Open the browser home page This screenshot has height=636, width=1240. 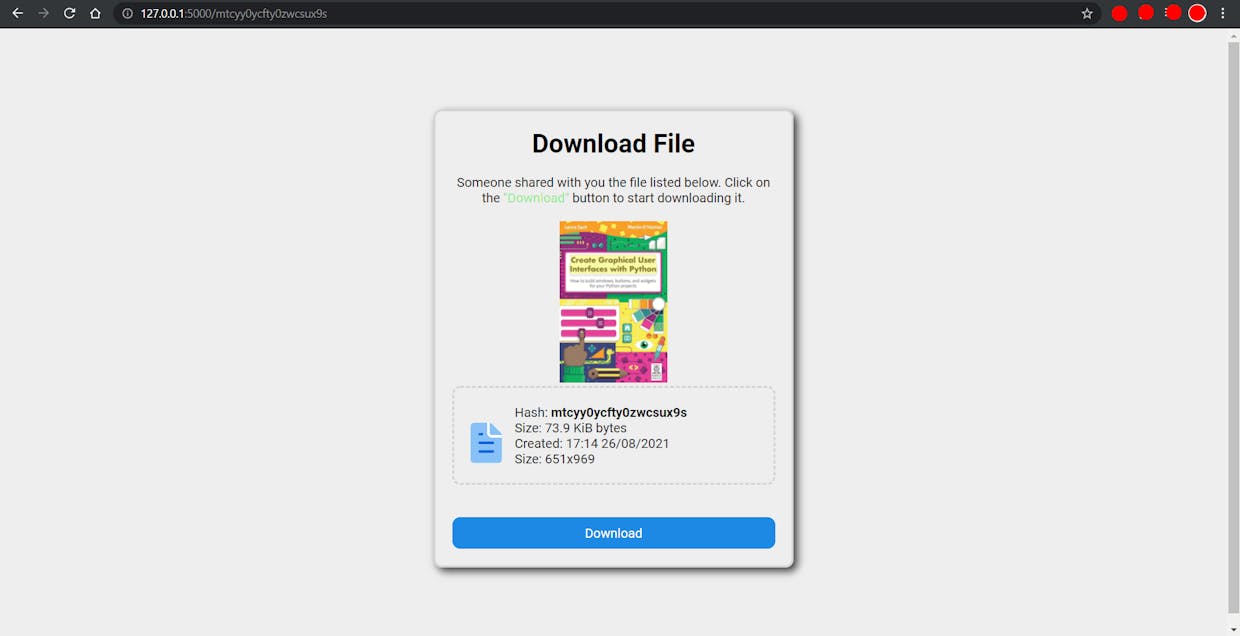95,13
